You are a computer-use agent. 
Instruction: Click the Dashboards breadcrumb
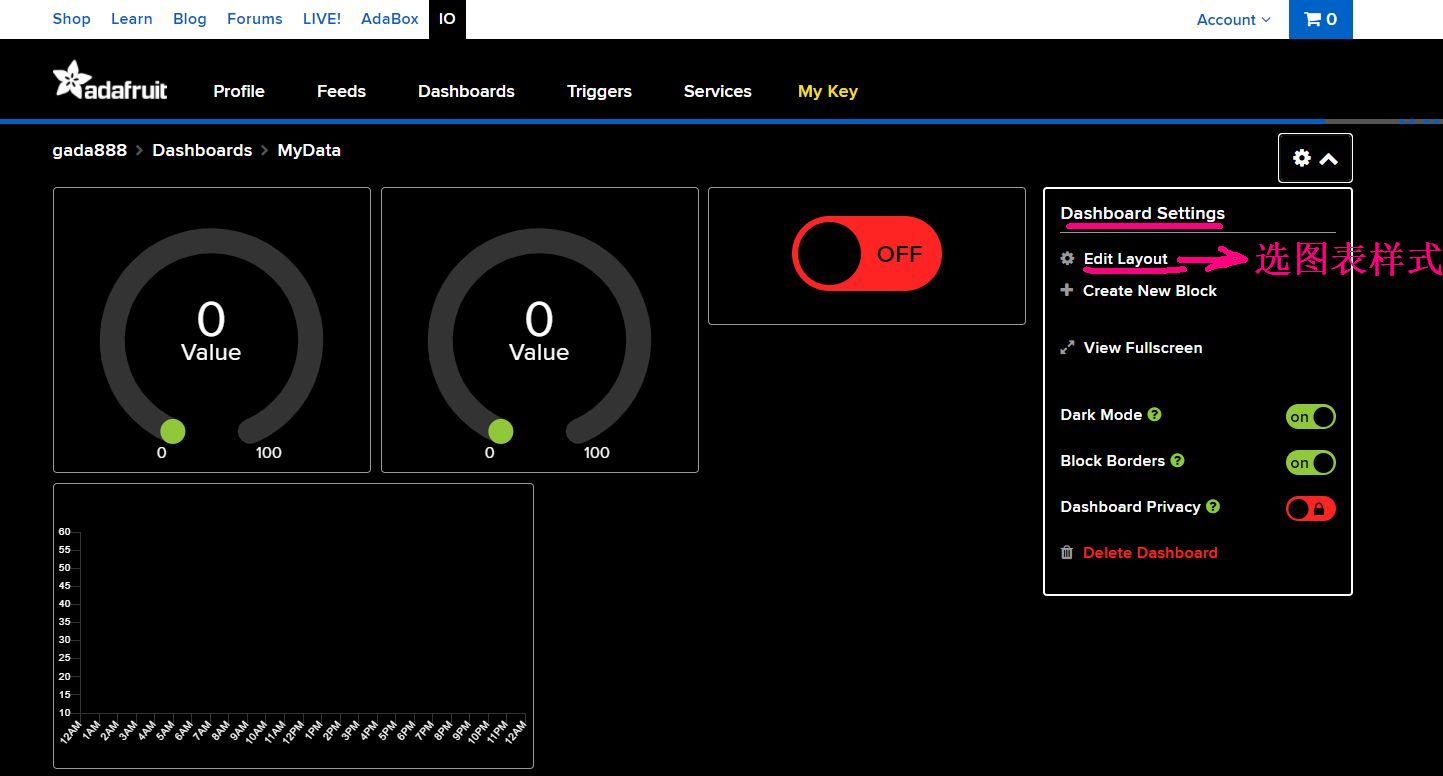[202, 150]
